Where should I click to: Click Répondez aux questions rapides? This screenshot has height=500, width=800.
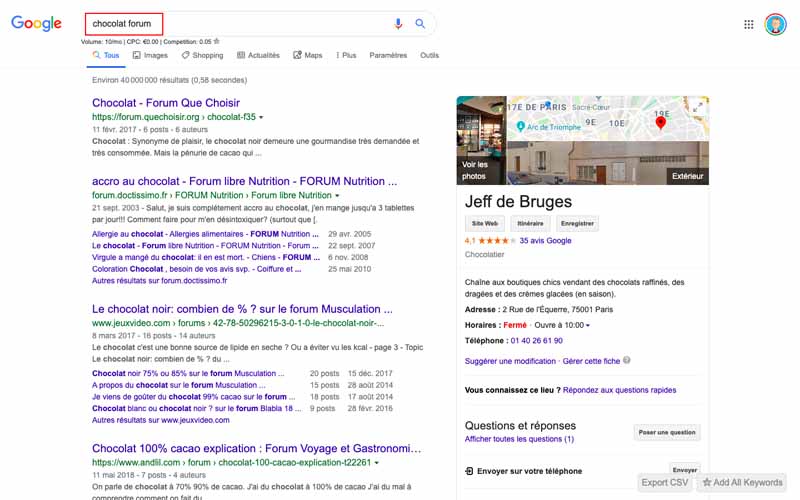(x=619, y=390)
